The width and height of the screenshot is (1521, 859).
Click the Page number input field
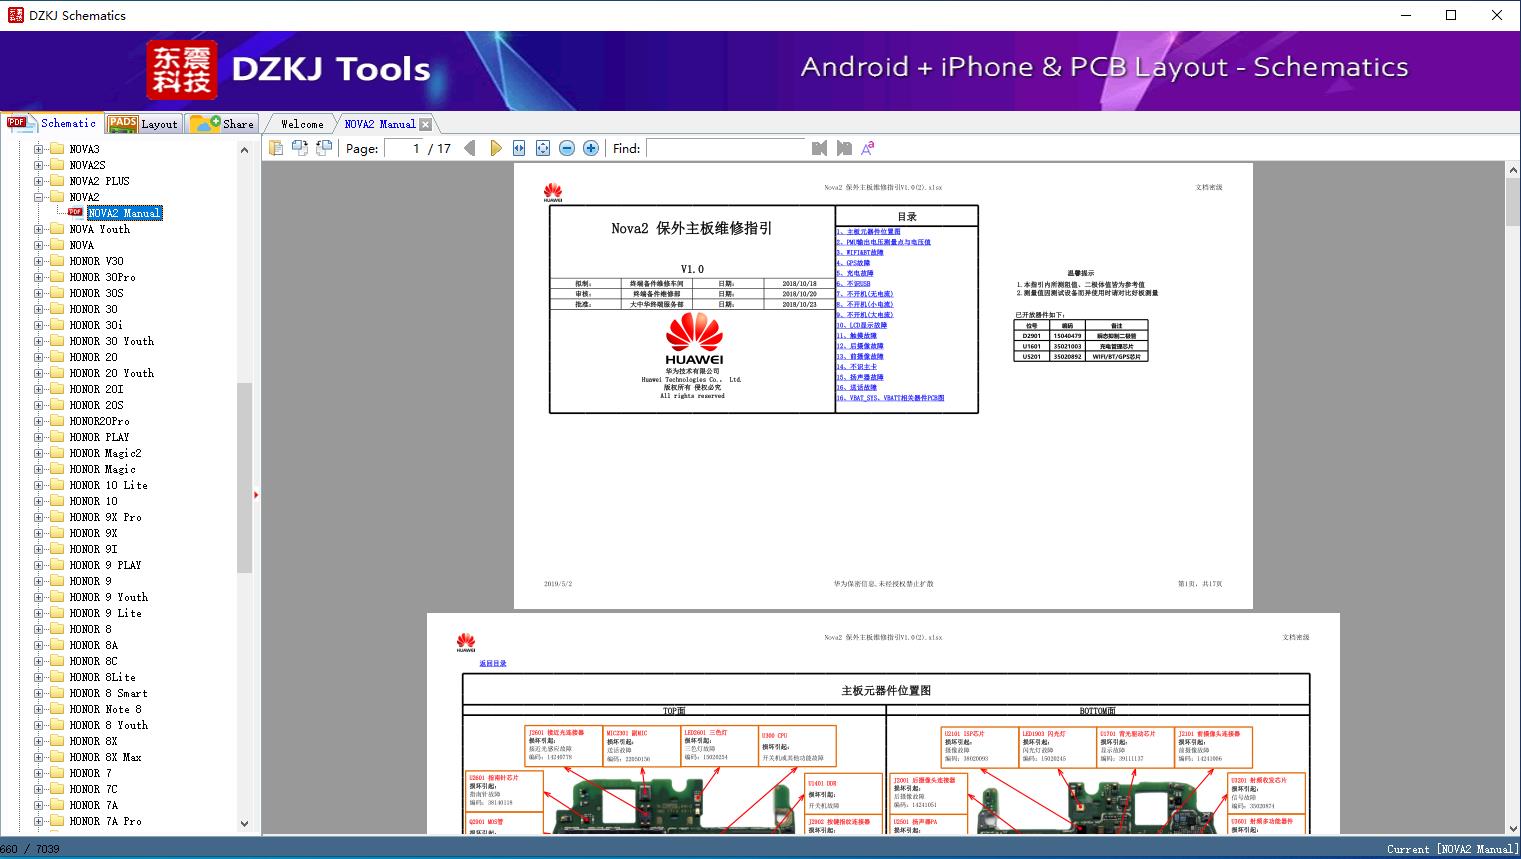402,148
